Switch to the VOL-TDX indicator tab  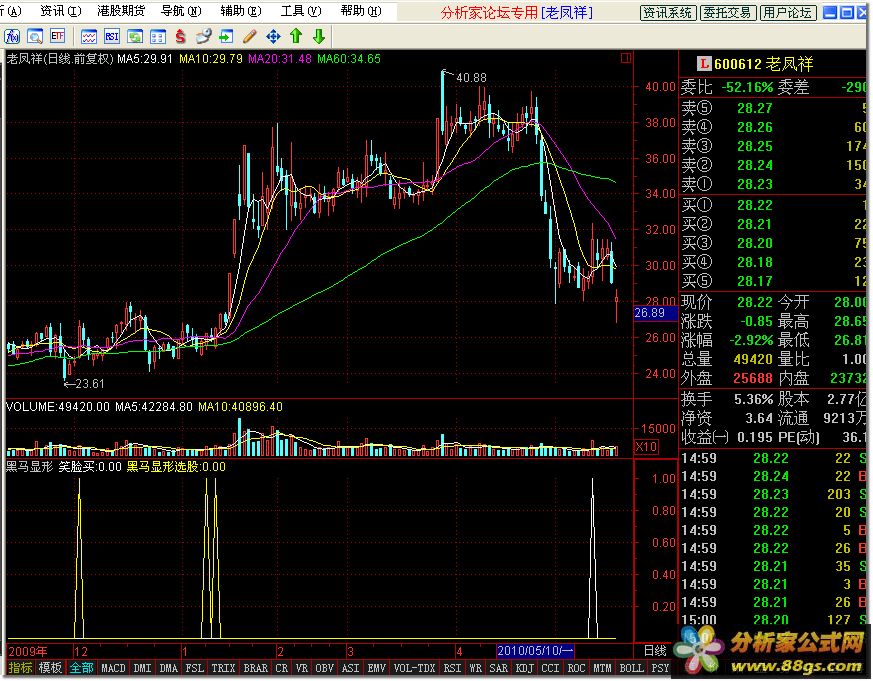(414, 668)
